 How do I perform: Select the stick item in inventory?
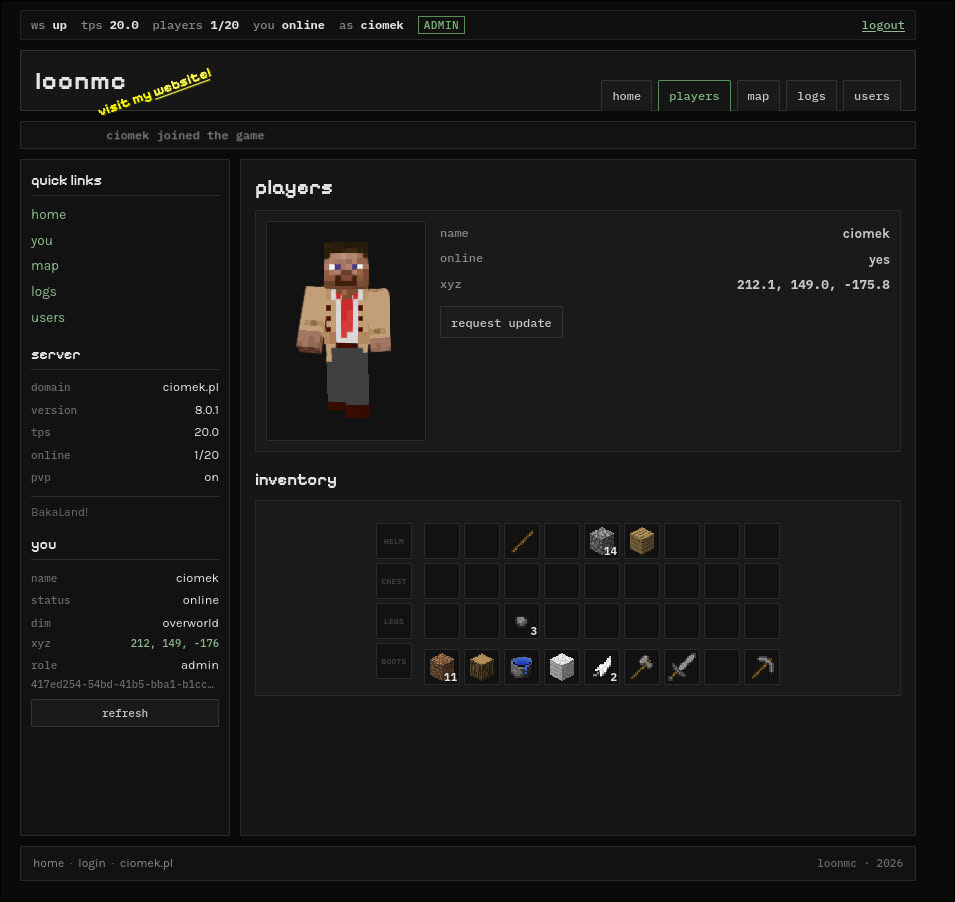point(522,541)
